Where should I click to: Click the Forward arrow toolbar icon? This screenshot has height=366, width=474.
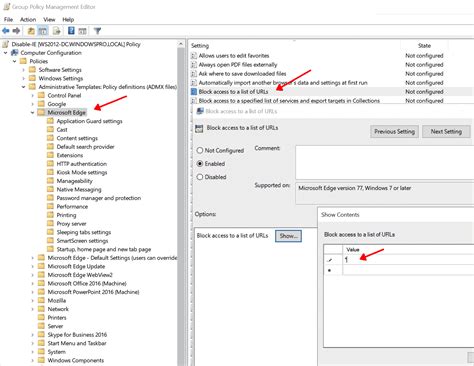click(x=16, y=31)
